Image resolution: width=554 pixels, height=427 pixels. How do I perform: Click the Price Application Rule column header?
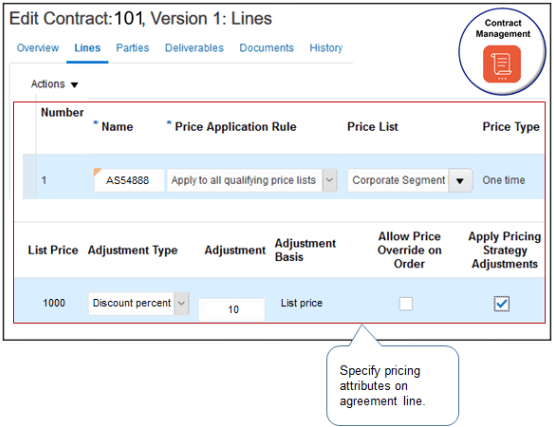[x=235, y=126]
